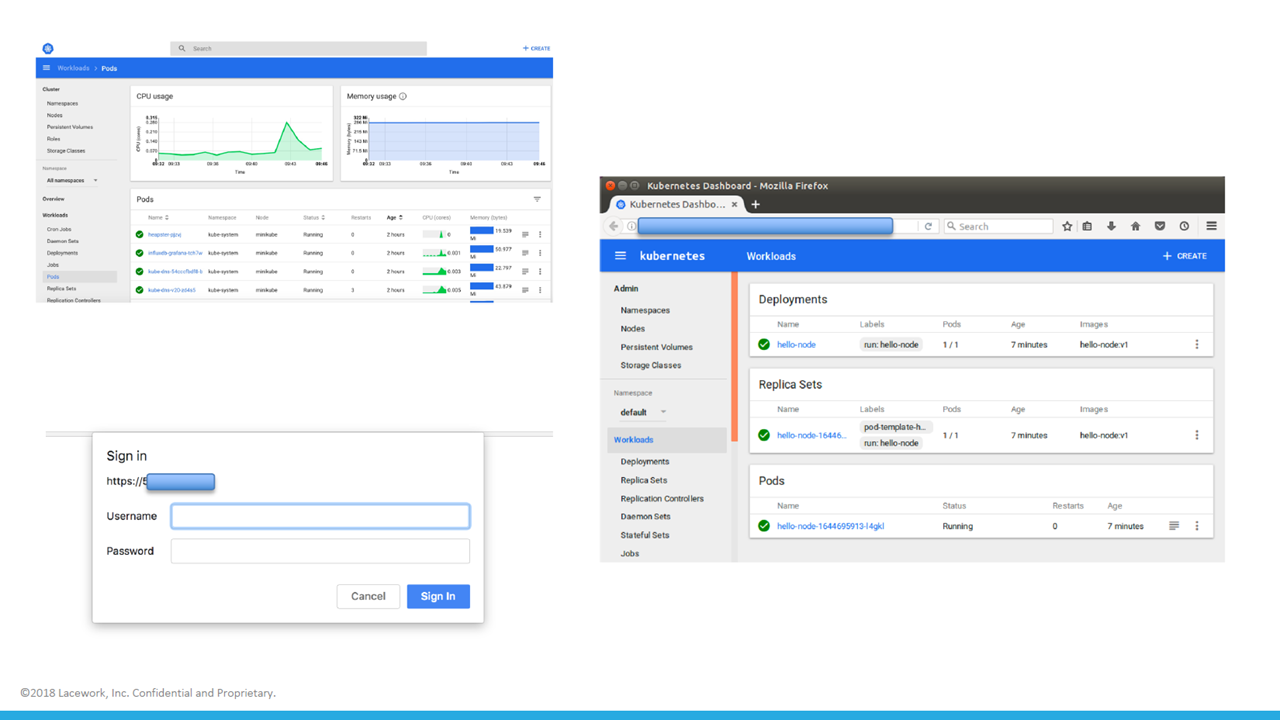The height and width of the screenshot is (720, 1280).
Task: Click the Firefox Pocket icon
Action: pos(1160,226)
